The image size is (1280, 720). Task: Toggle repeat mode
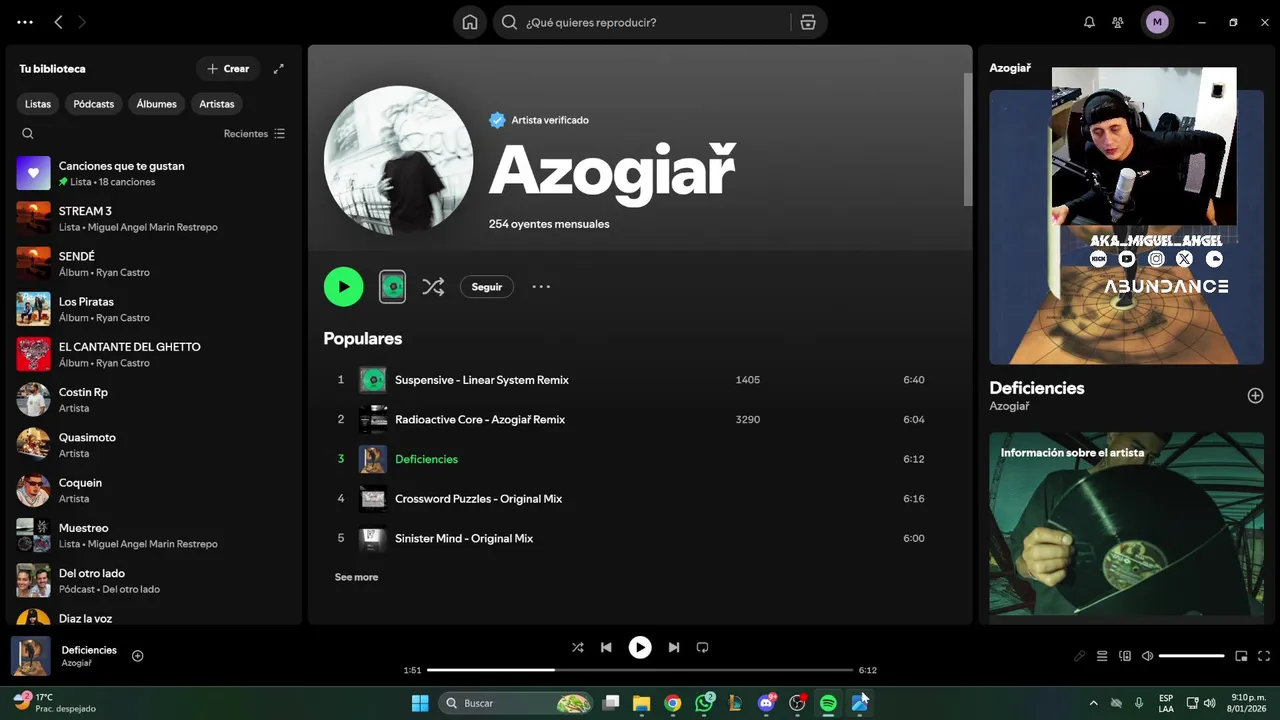point(702,647)
